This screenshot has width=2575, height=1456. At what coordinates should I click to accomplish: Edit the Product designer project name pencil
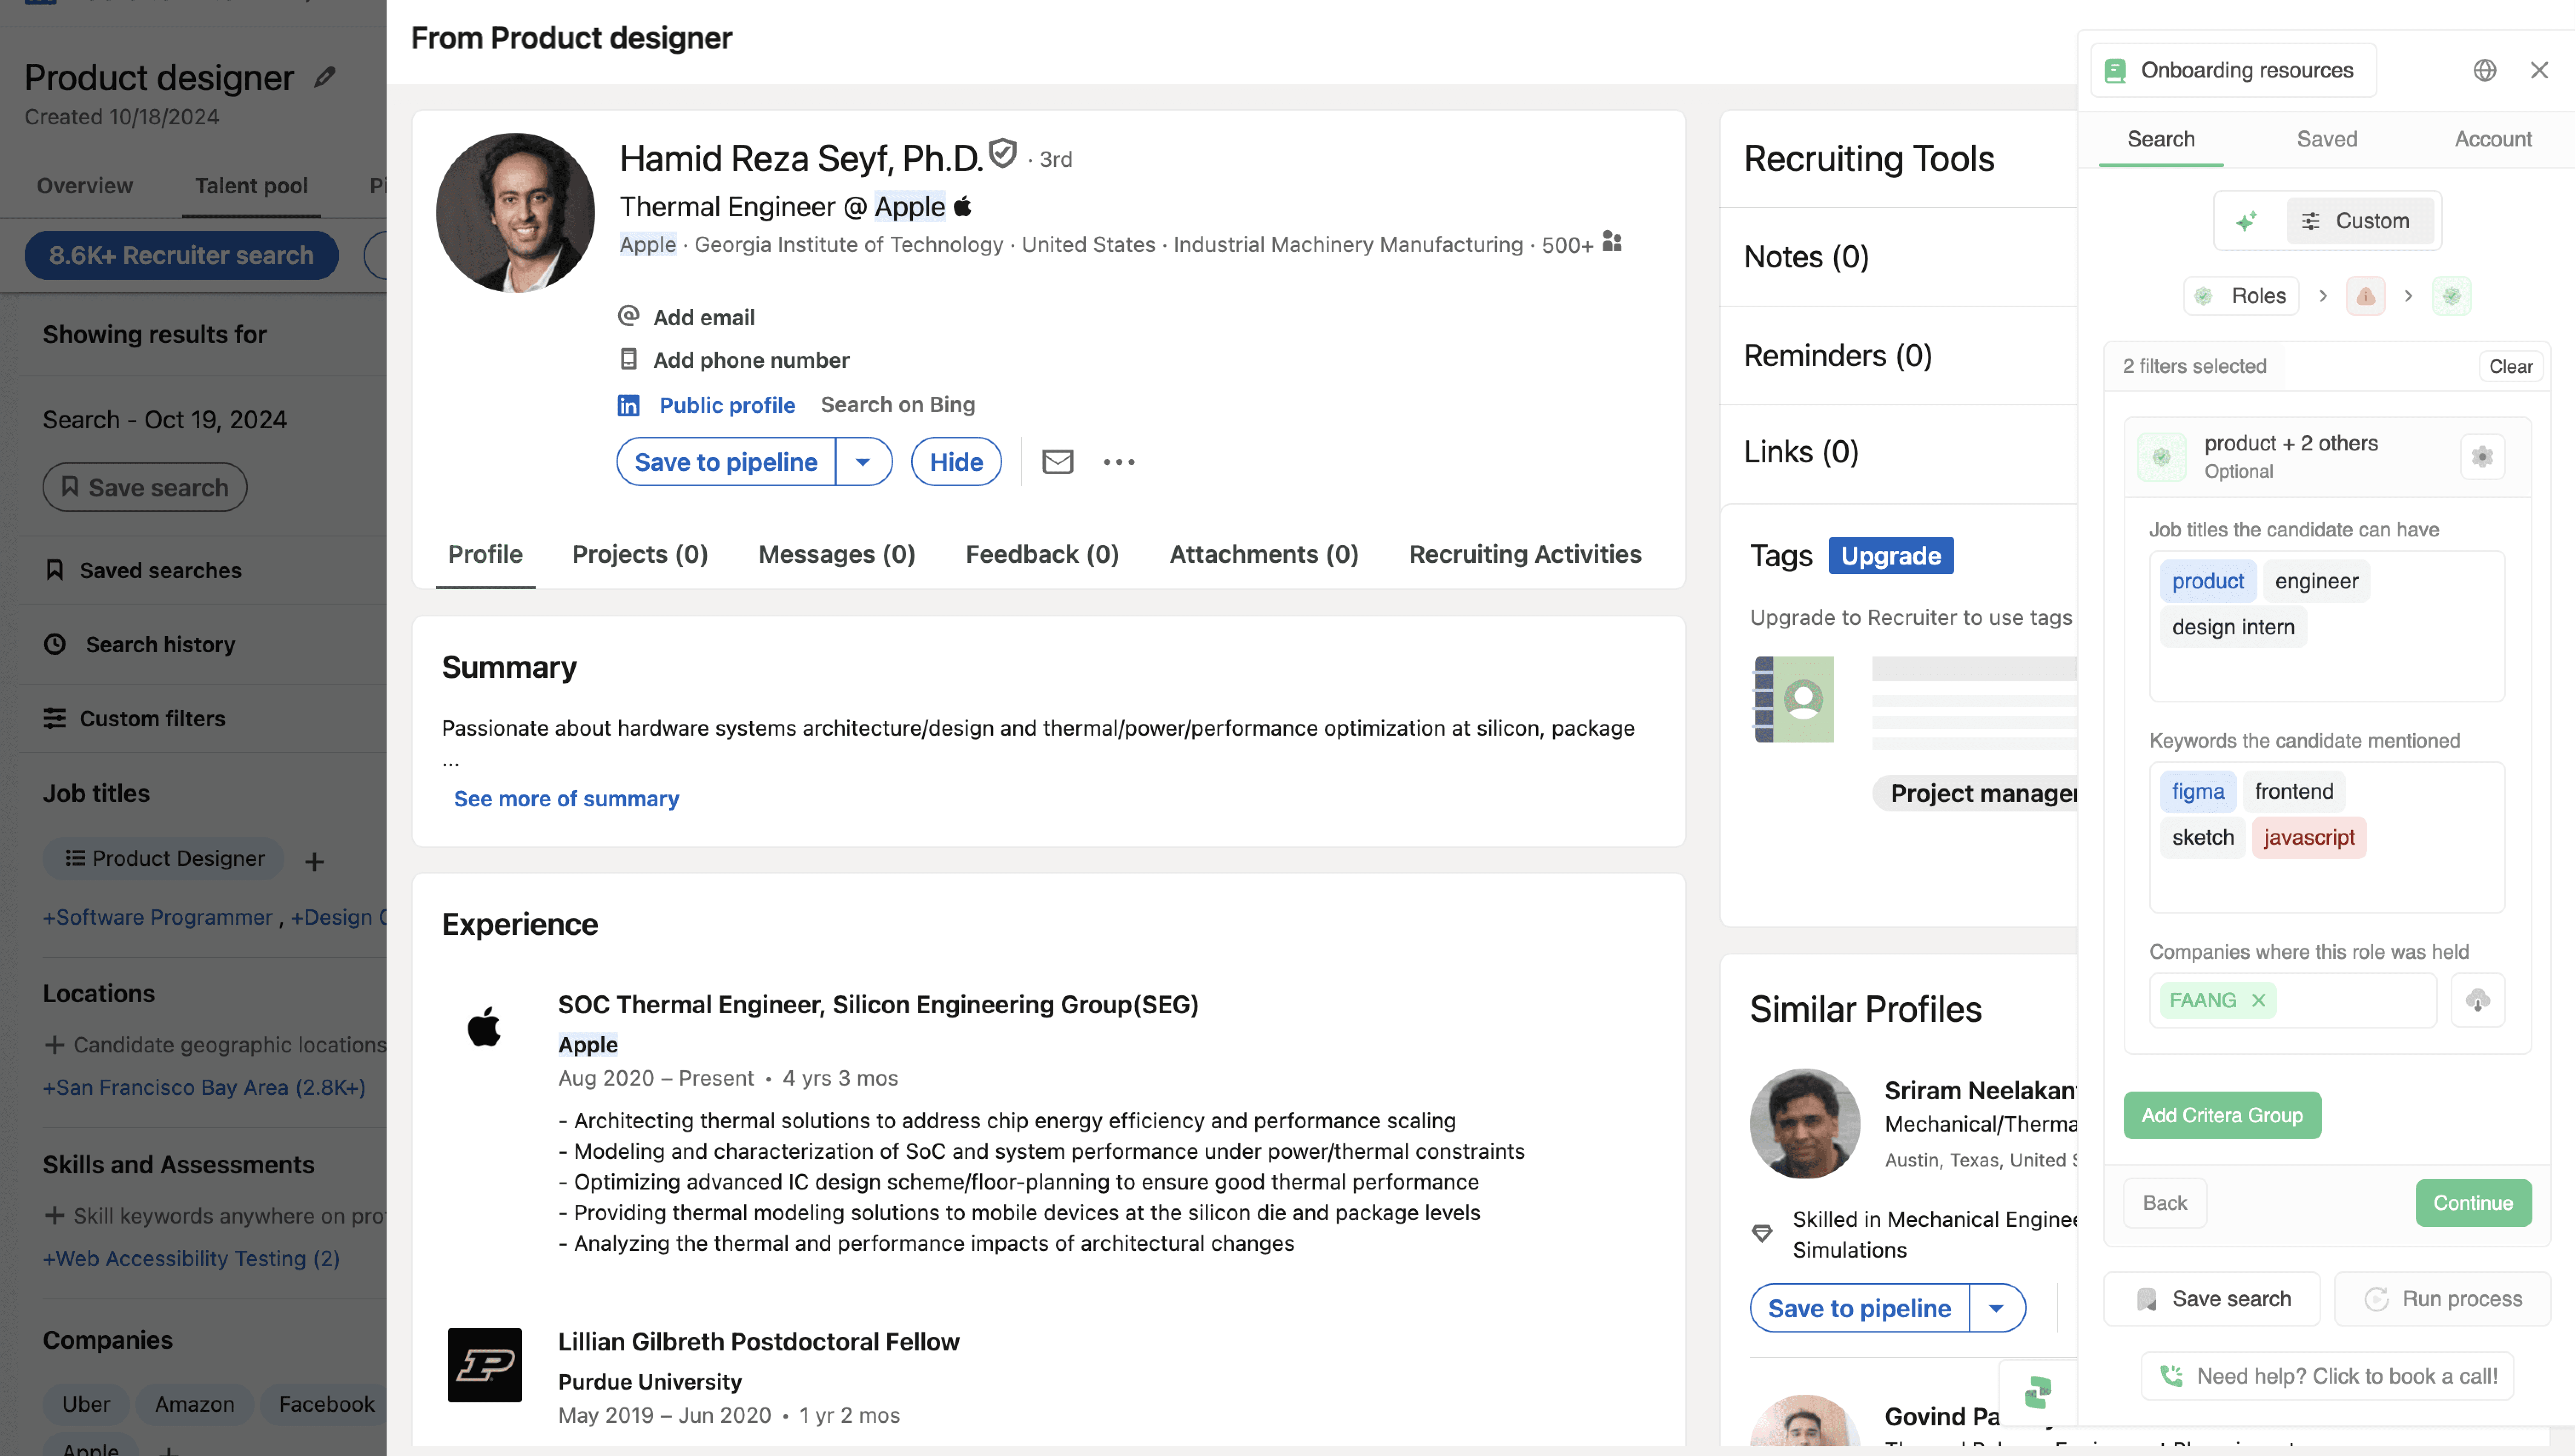[x=324, y=77]
